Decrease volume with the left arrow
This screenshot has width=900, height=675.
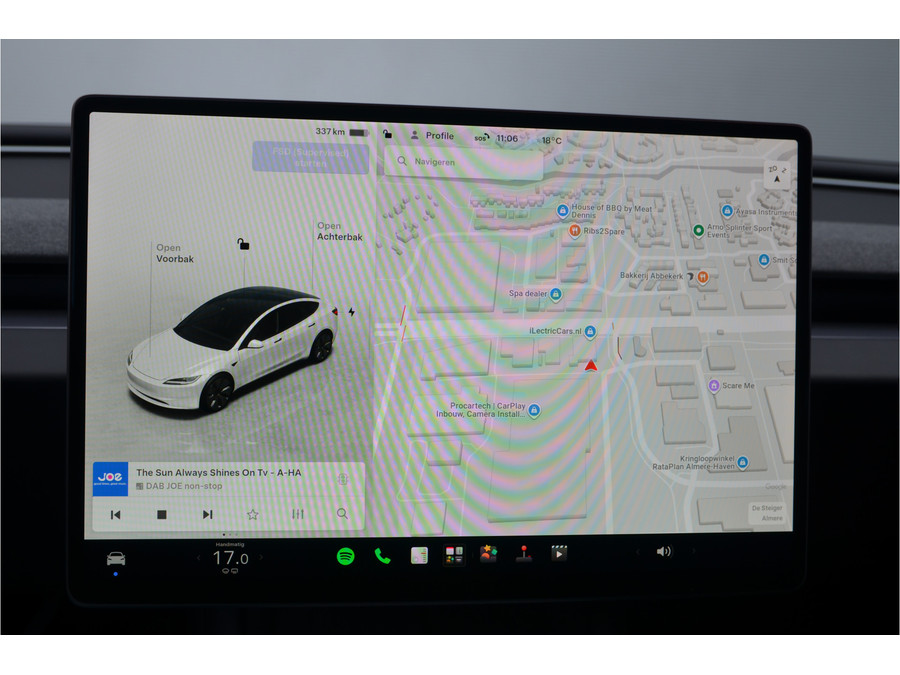coord(637,552)
